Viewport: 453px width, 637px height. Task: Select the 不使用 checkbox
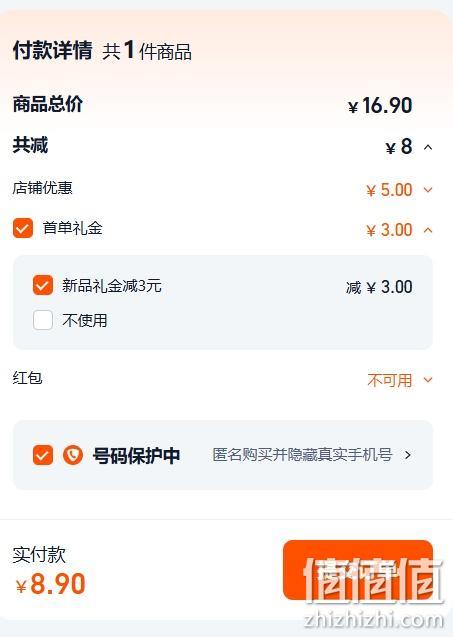43,320
